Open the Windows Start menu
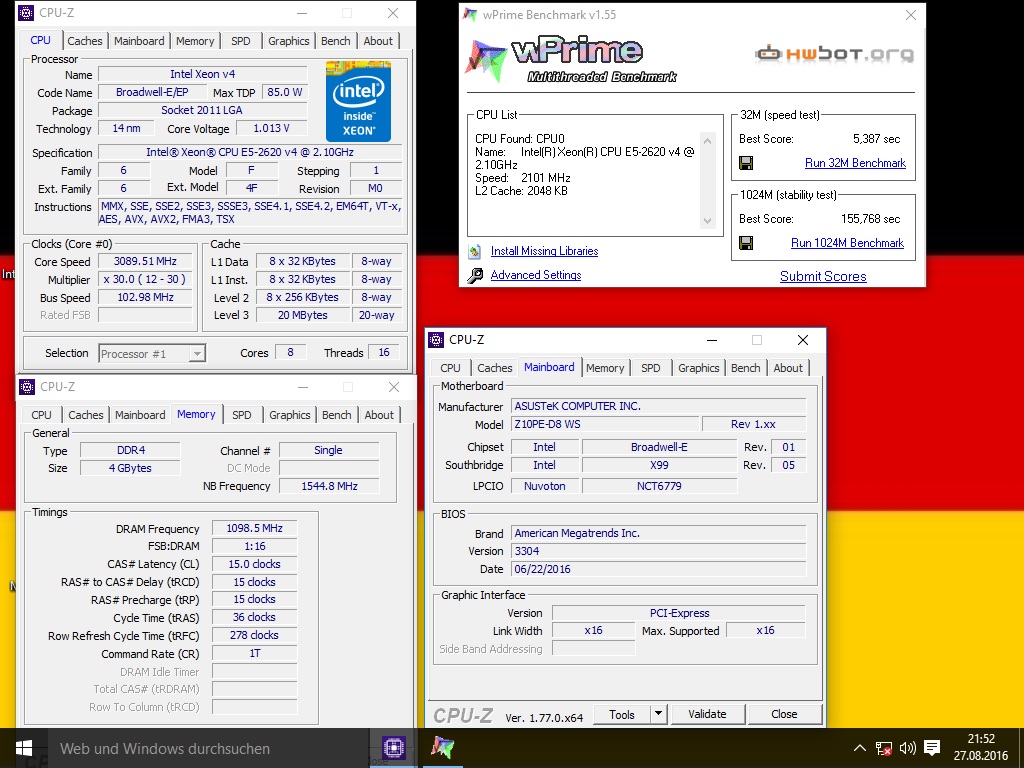 click(x=24, y=748)
